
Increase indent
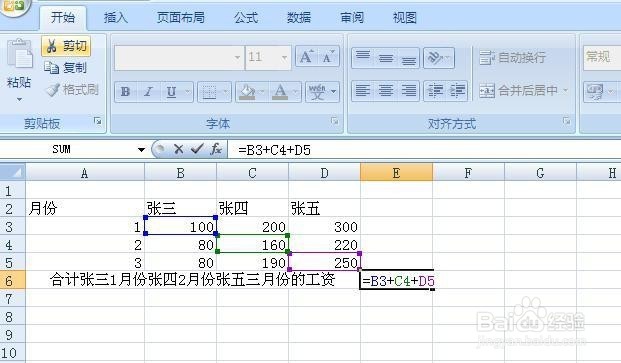(x=457, y=91)
